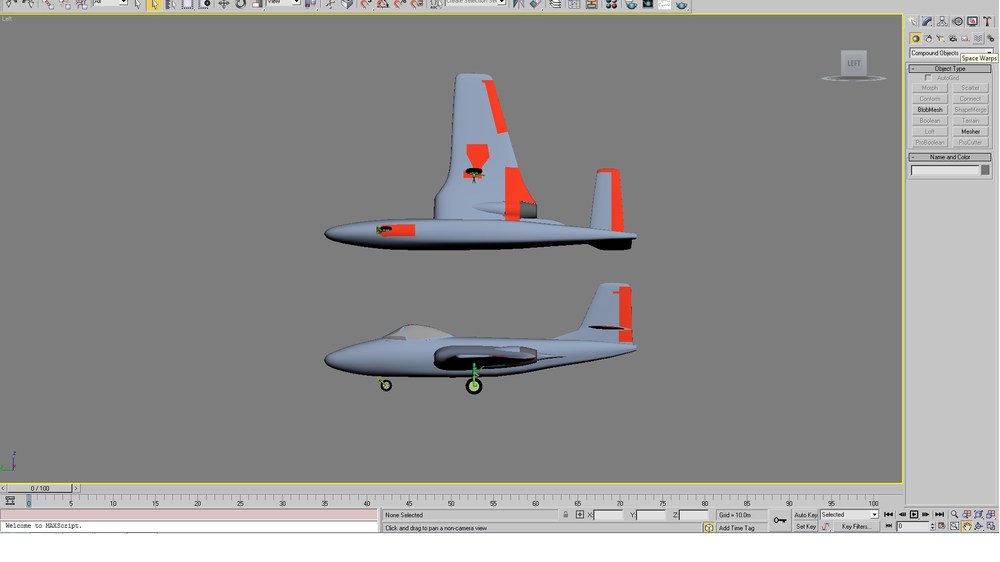Click the large Set Keys key icon
This screenshot has width=1000, height=562.
click(x=779, y=521)
